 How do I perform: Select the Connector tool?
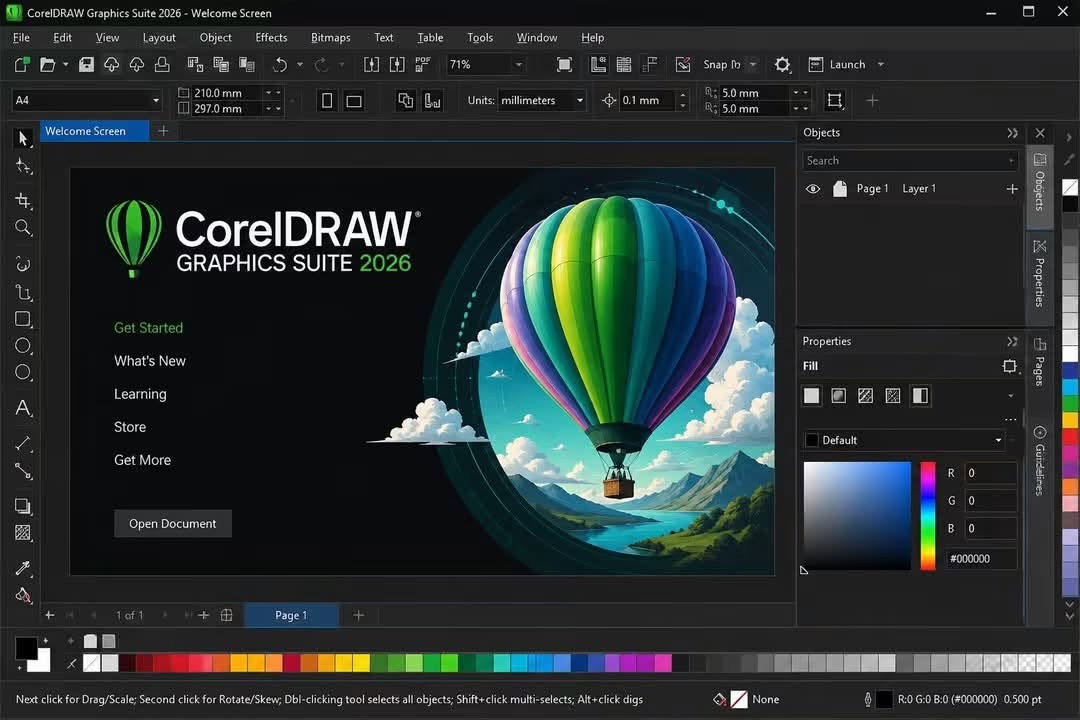tap(23, 471)
